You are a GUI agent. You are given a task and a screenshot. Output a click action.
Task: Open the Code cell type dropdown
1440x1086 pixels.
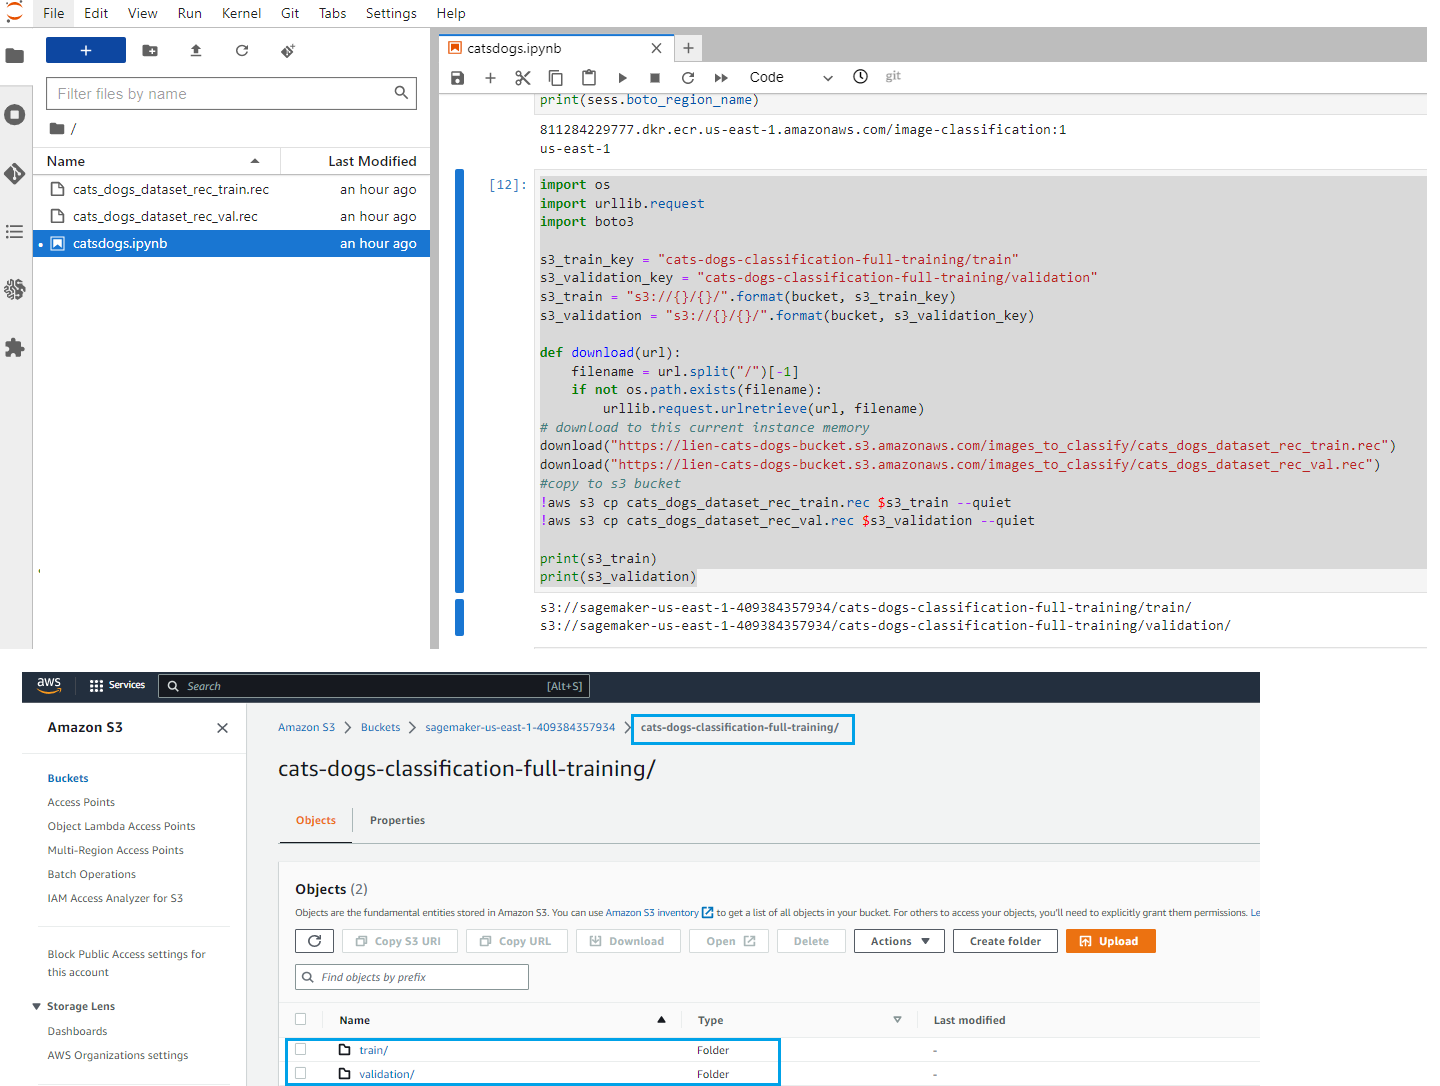(791, 77)
